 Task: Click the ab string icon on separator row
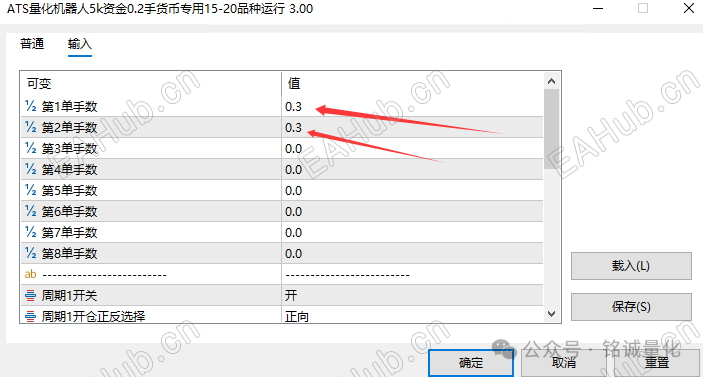coord(30,274)
